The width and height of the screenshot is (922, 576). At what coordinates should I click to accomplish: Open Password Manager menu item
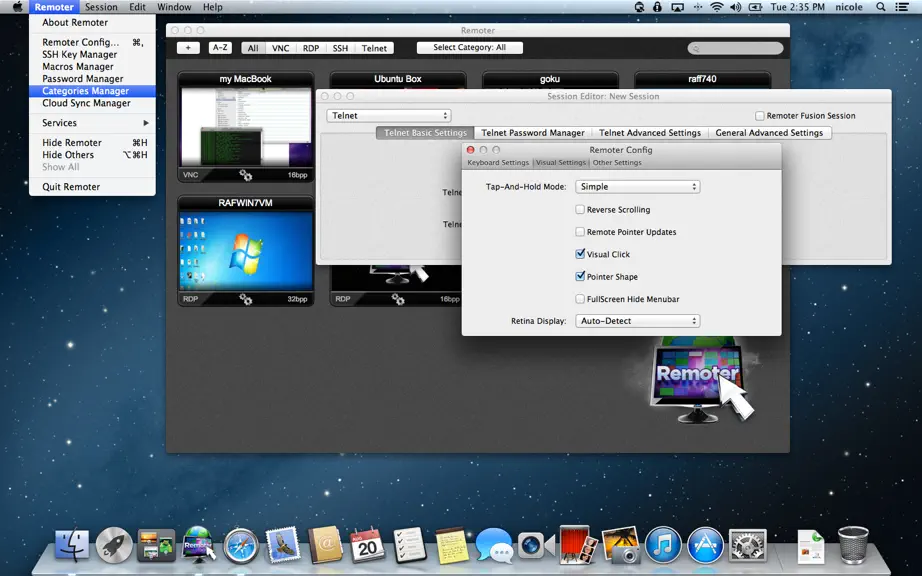(92, 79)
